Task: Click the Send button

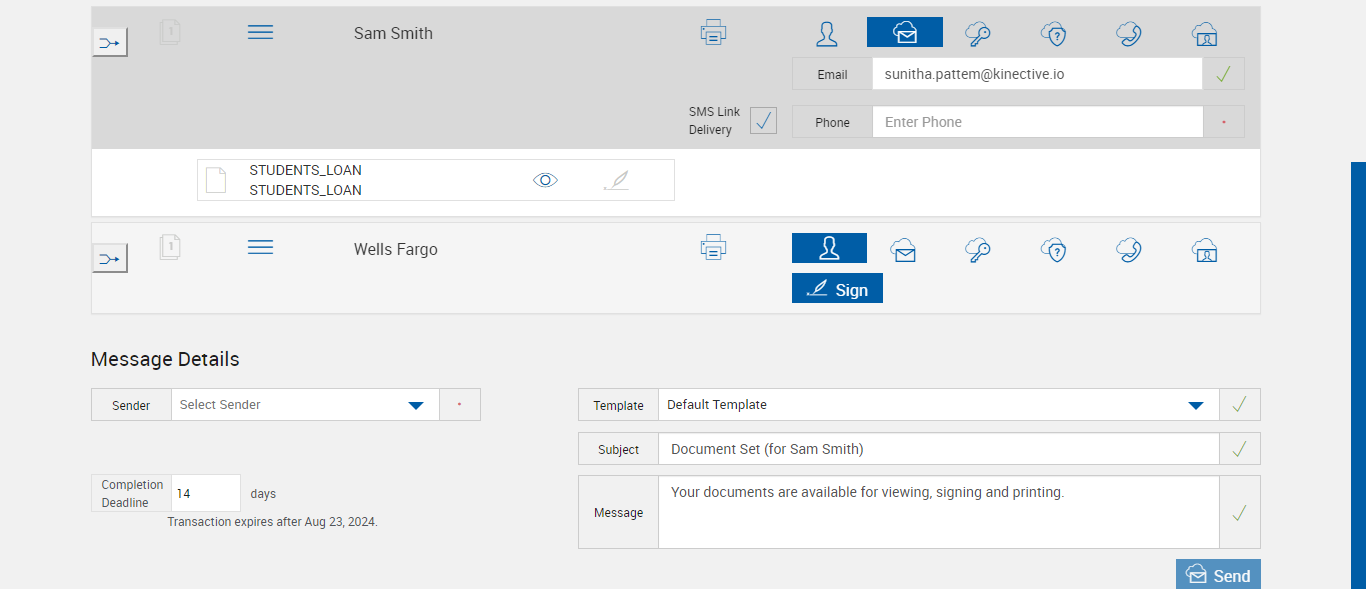Action: [x=1218, y=575]
